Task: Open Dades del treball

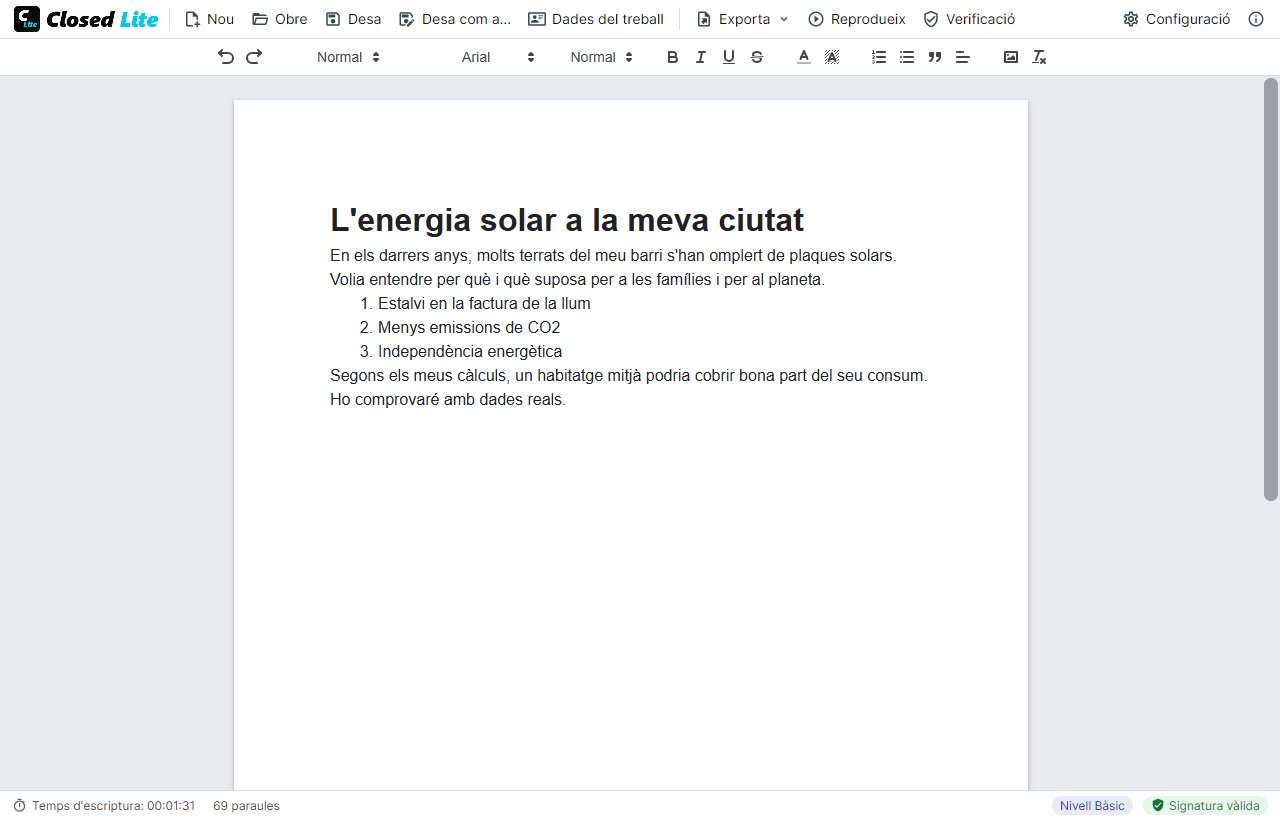Action: 596,19
